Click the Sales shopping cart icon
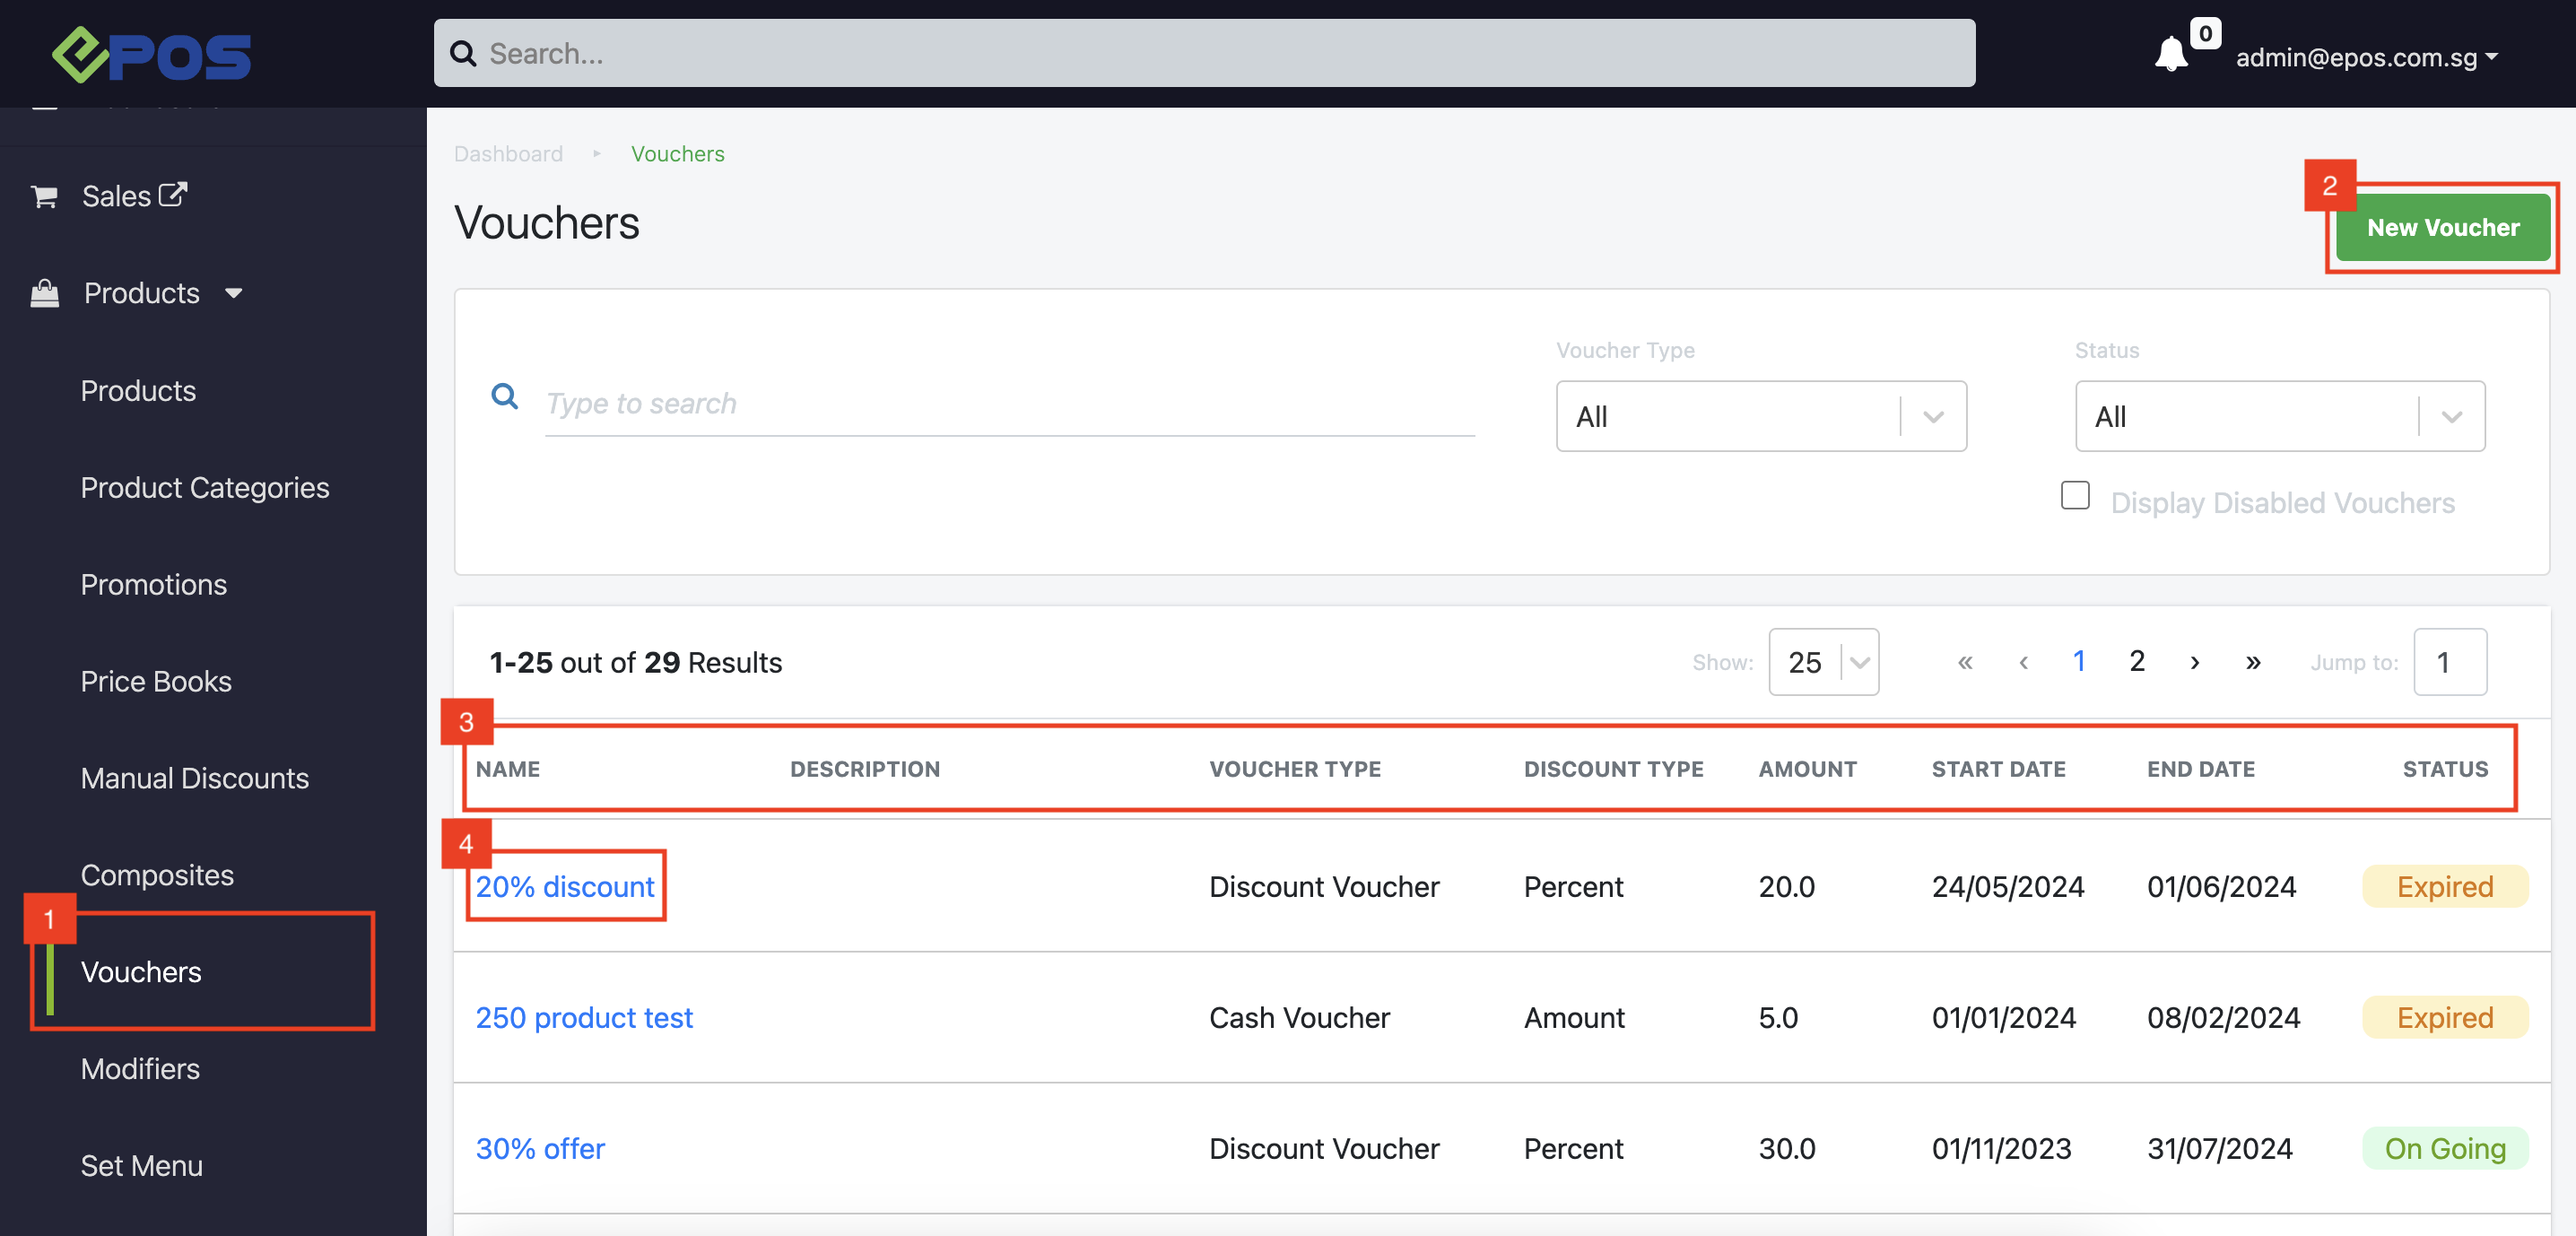2576x1236 pixels. click(x=44, y=196)
